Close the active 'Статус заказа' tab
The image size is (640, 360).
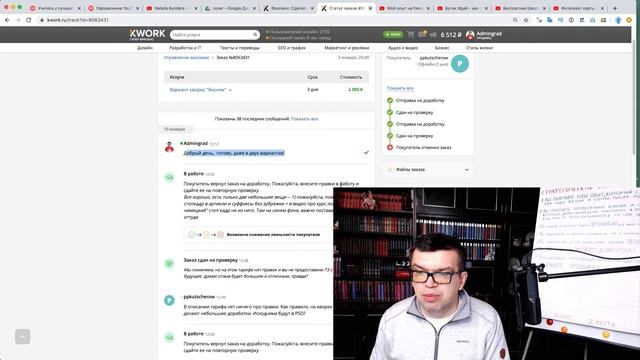(370, 8)
